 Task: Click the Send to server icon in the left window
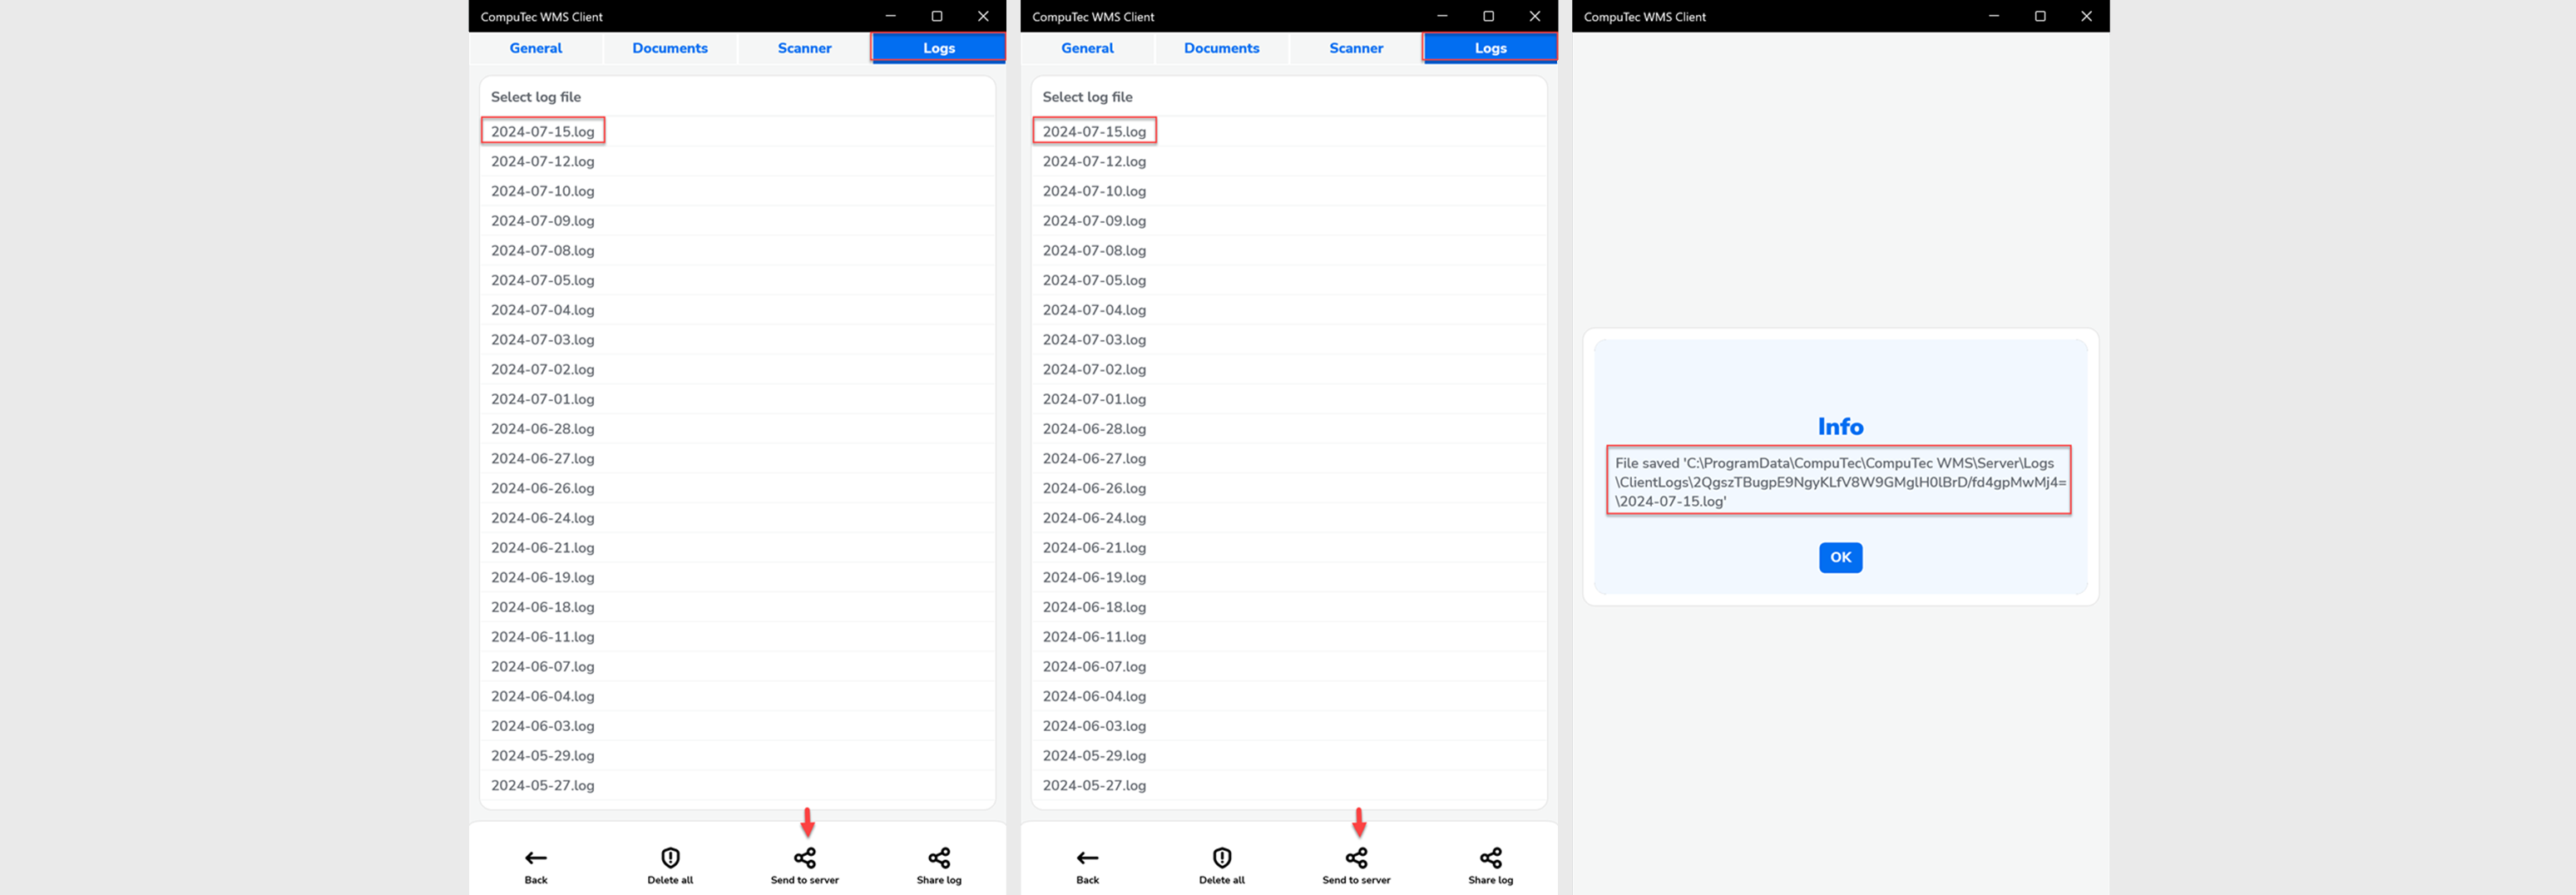pyautogui.click(x=805, y=858)
